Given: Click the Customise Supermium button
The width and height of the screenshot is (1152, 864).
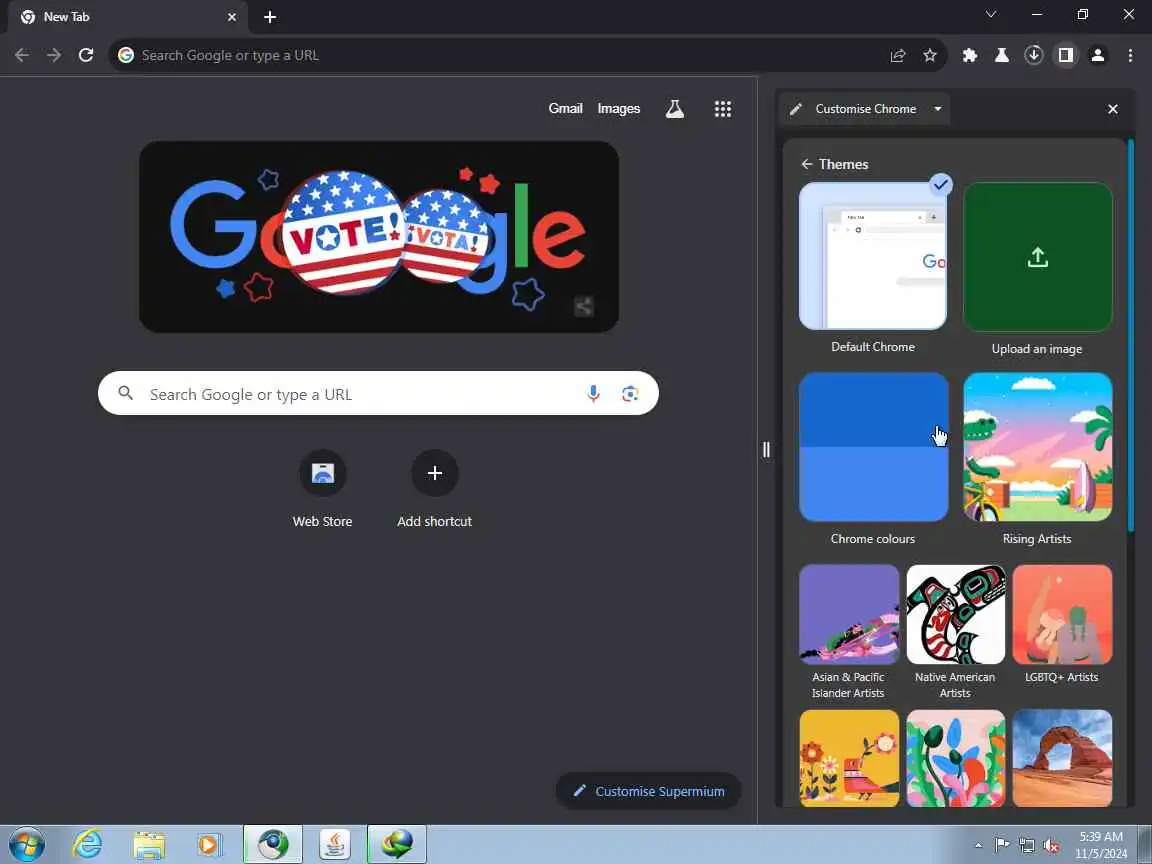Looking at the screenshot, I should 648,791.
